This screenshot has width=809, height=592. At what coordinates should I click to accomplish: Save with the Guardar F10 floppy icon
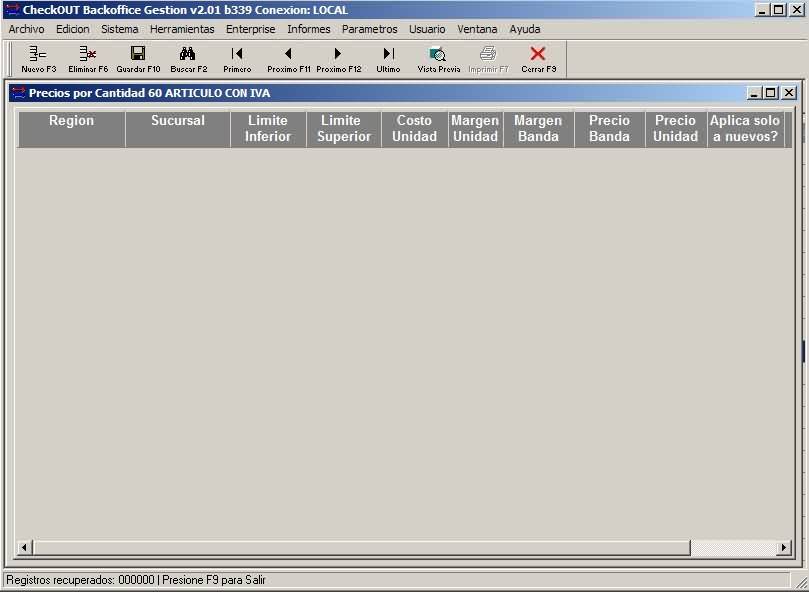138,54
